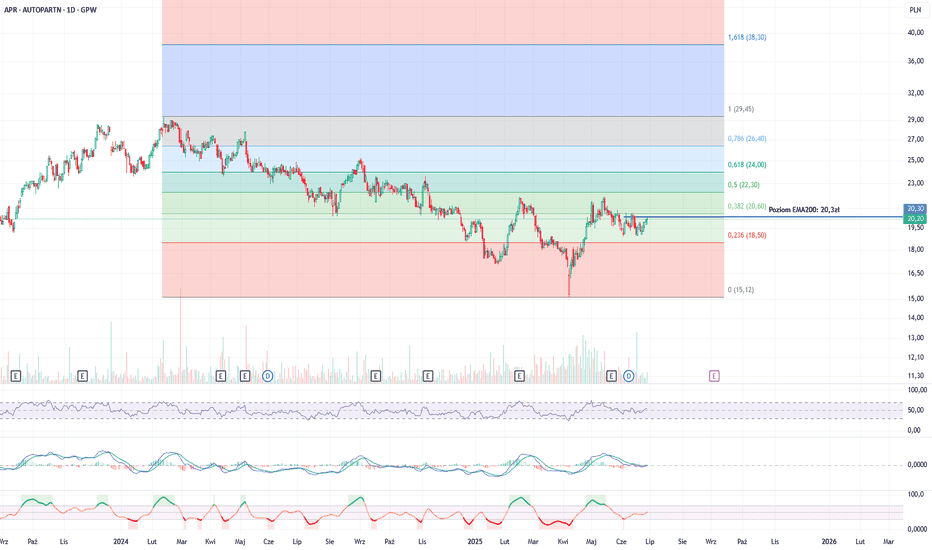Click the E earnings marker nearest 2025 label
This screenshot has width=932, height=550.
pyautogui.click(x=519, y=376)
